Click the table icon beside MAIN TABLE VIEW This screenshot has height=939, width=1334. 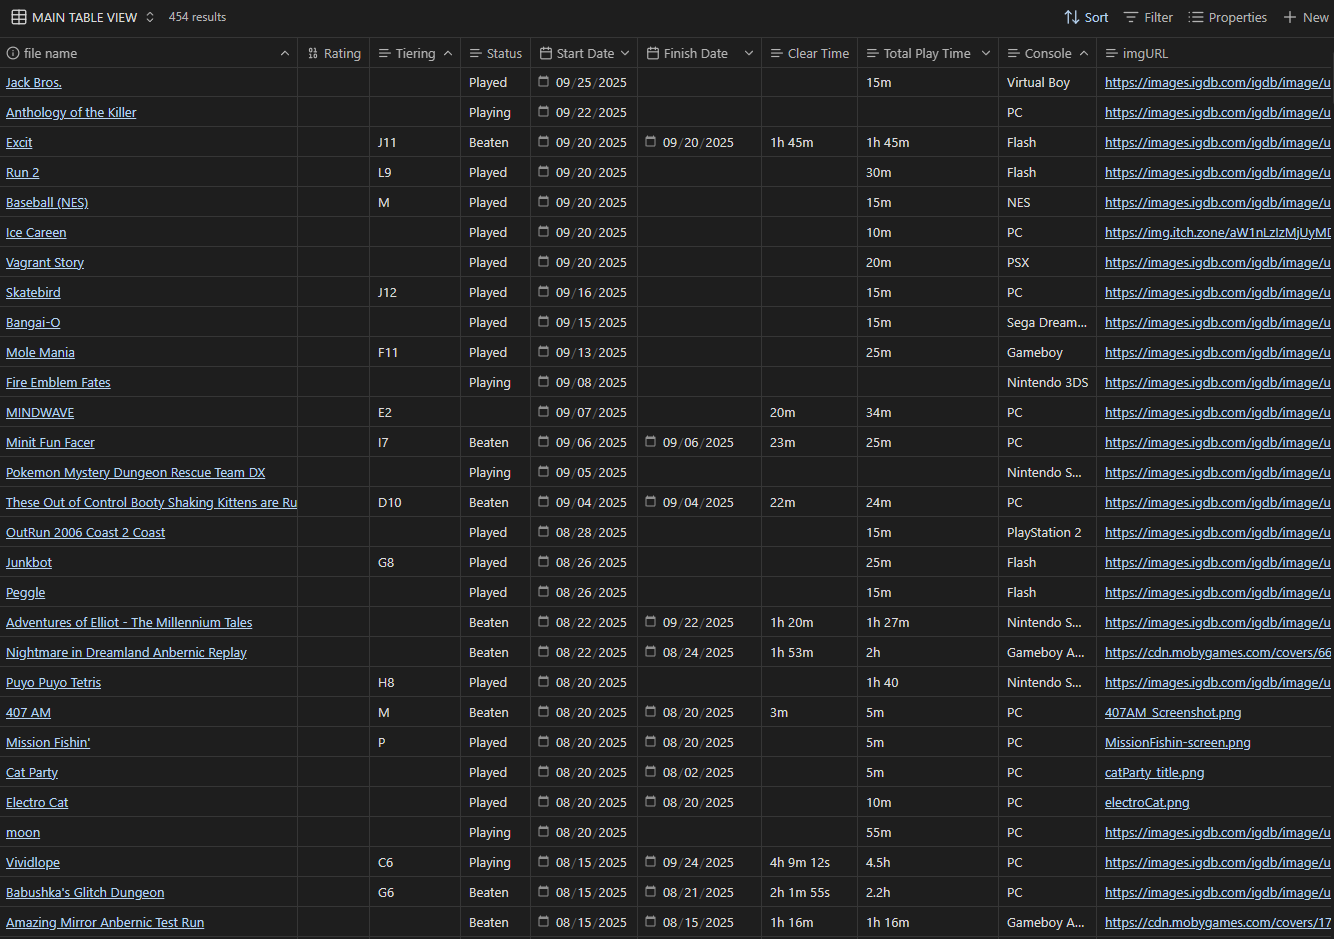pos(19,17)
